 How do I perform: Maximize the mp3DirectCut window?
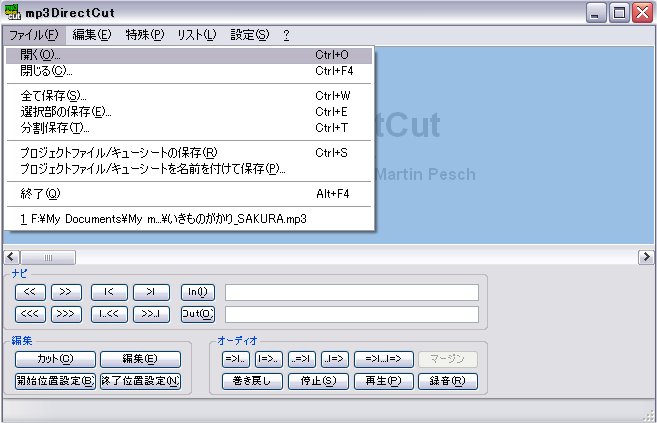click(x=619, y=13)
